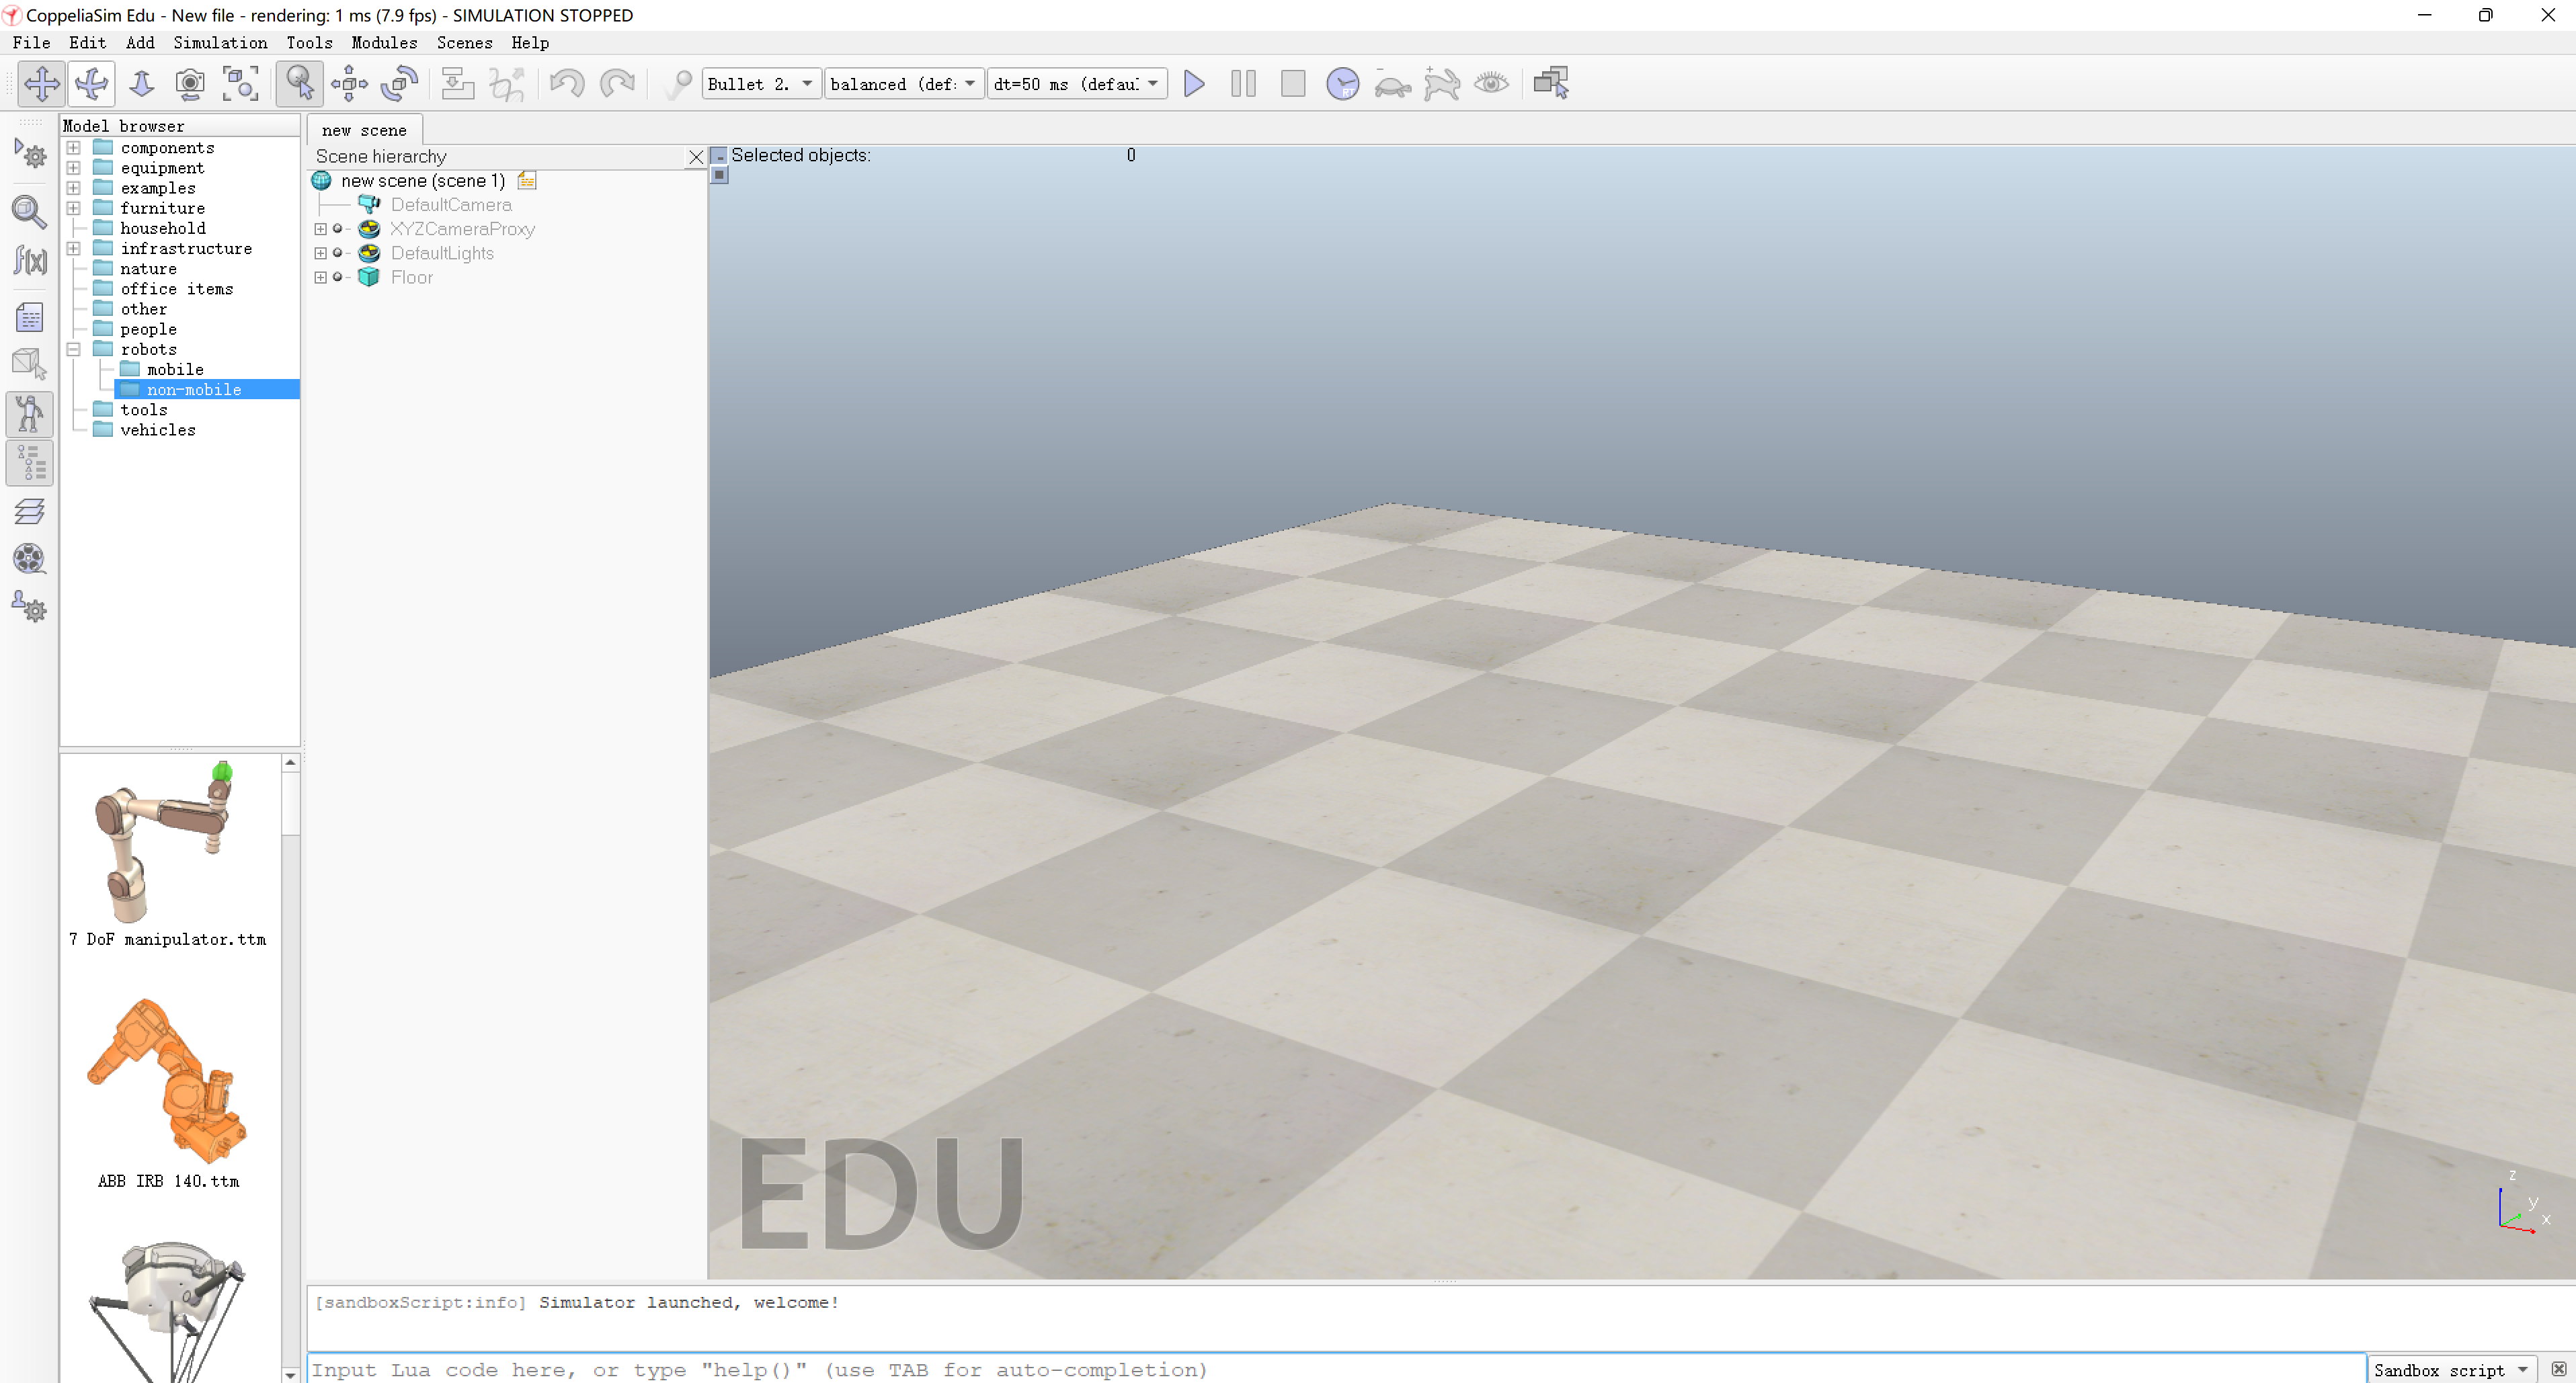Select the mobile robots folder
Image resolution: width=2576 pixels, height=1383 pixels.
175,370
